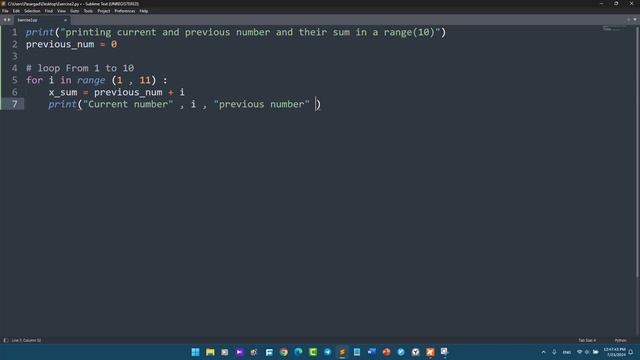Click line number 1 in the gutter

(x=14, y=32)
